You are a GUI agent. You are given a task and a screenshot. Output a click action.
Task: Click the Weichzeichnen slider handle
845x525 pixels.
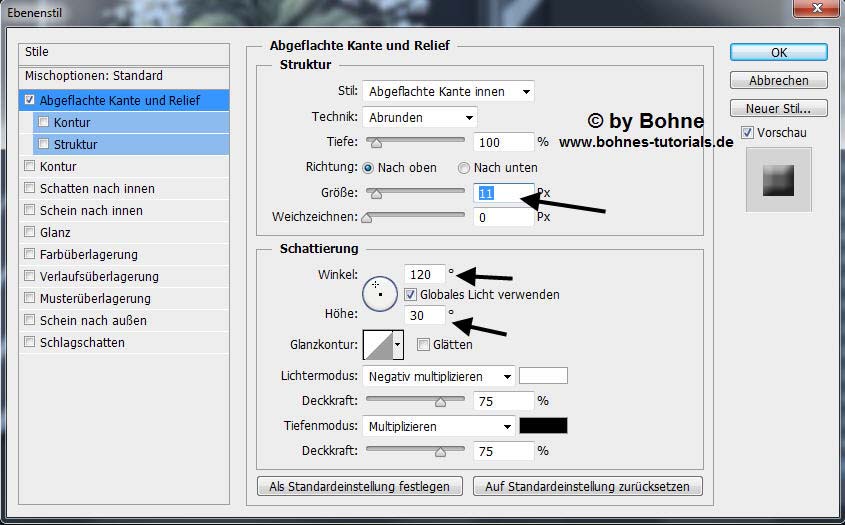(367, 218)
